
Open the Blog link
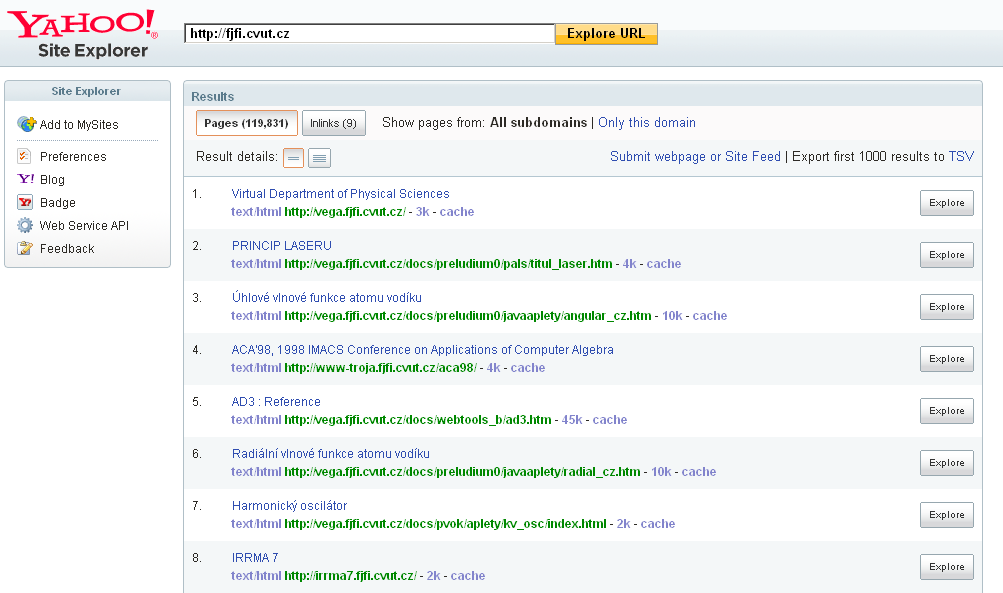coord(52,179)
